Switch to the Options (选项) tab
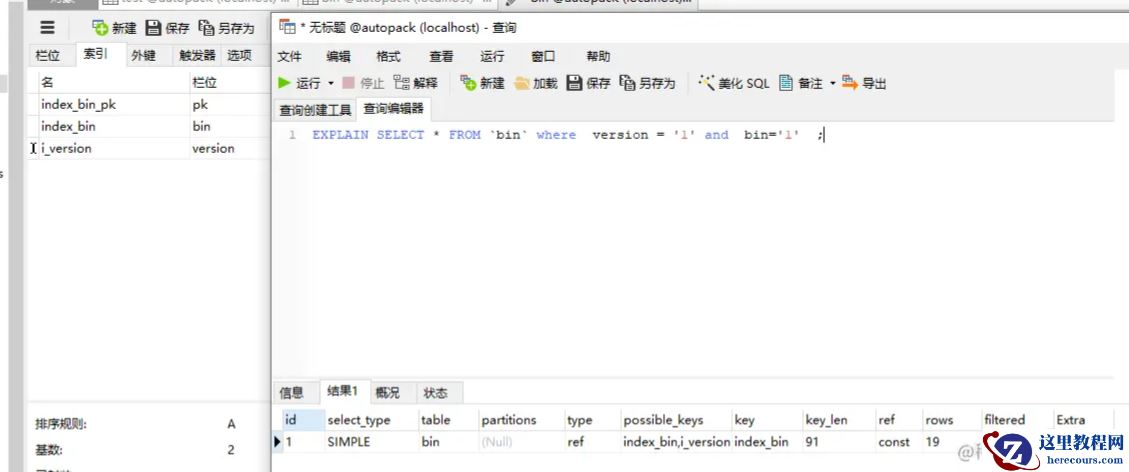Image resolution: width=1129 pixels, height=472 pixels. 240,55
